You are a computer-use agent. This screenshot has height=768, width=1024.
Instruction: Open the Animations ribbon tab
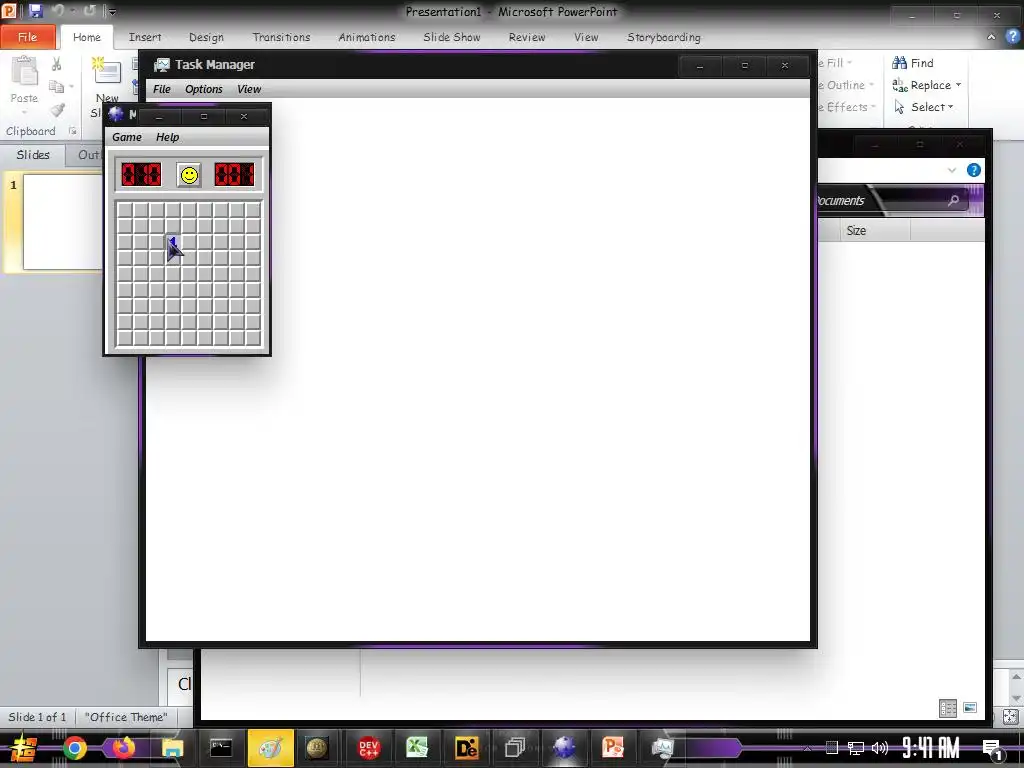pyautogui.click(x=367, y=37)
